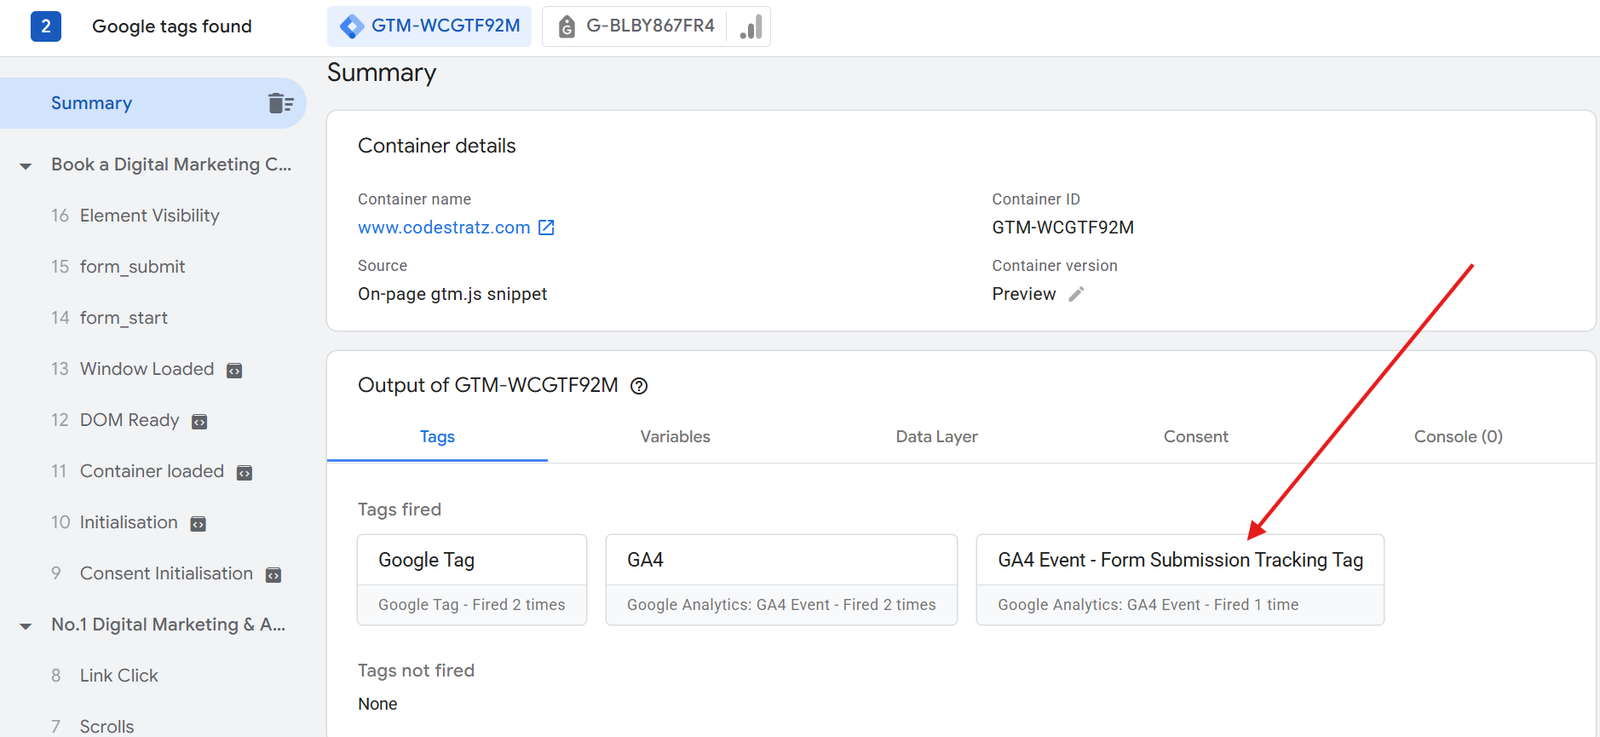Screen dimensions: 1600x737
Task: Click the Container name label
Action: (x=414, y=199)
